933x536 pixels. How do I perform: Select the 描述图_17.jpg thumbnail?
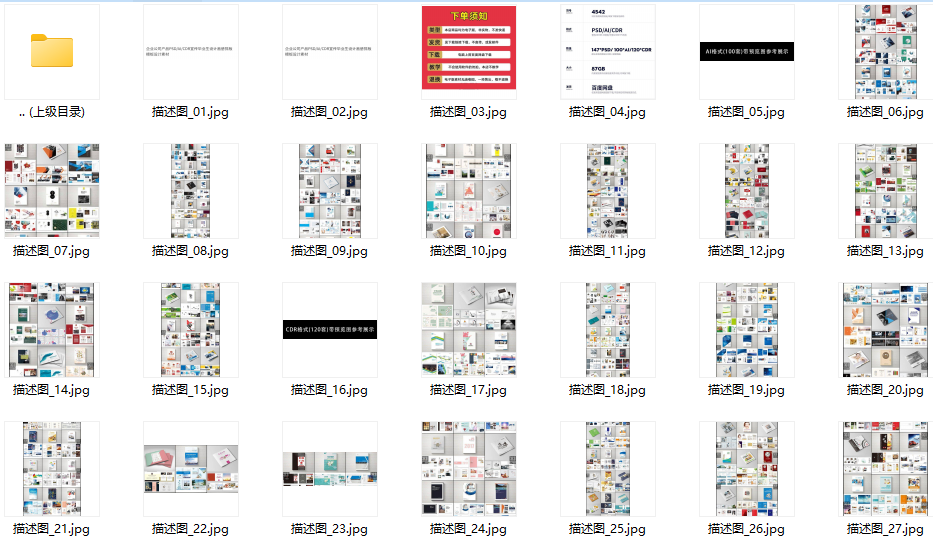(x=469, y=330)
